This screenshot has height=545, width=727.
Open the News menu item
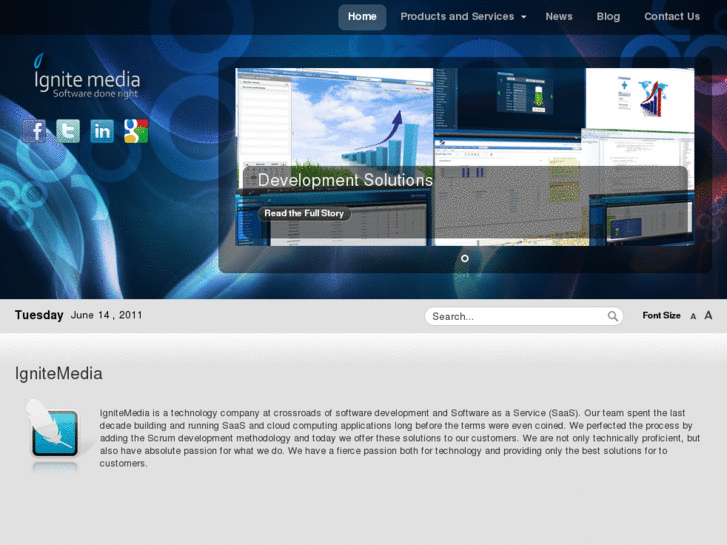point(559,17)
